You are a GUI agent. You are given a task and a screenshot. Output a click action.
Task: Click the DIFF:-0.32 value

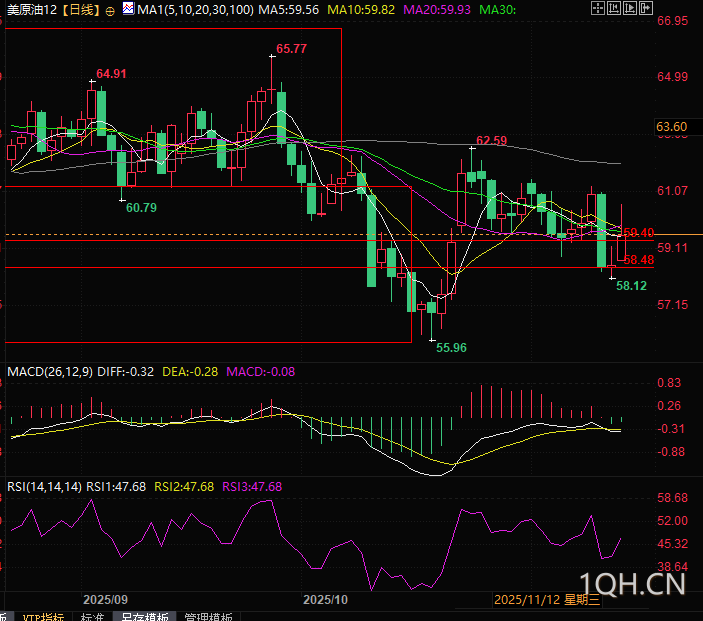[126, 372]
